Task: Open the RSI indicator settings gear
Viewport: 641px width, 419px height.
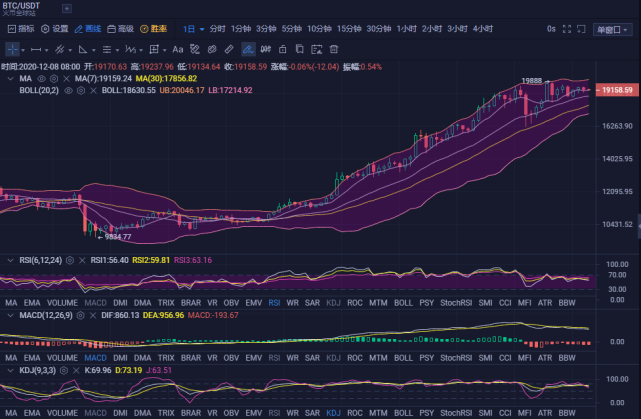Action: [70, 260]
